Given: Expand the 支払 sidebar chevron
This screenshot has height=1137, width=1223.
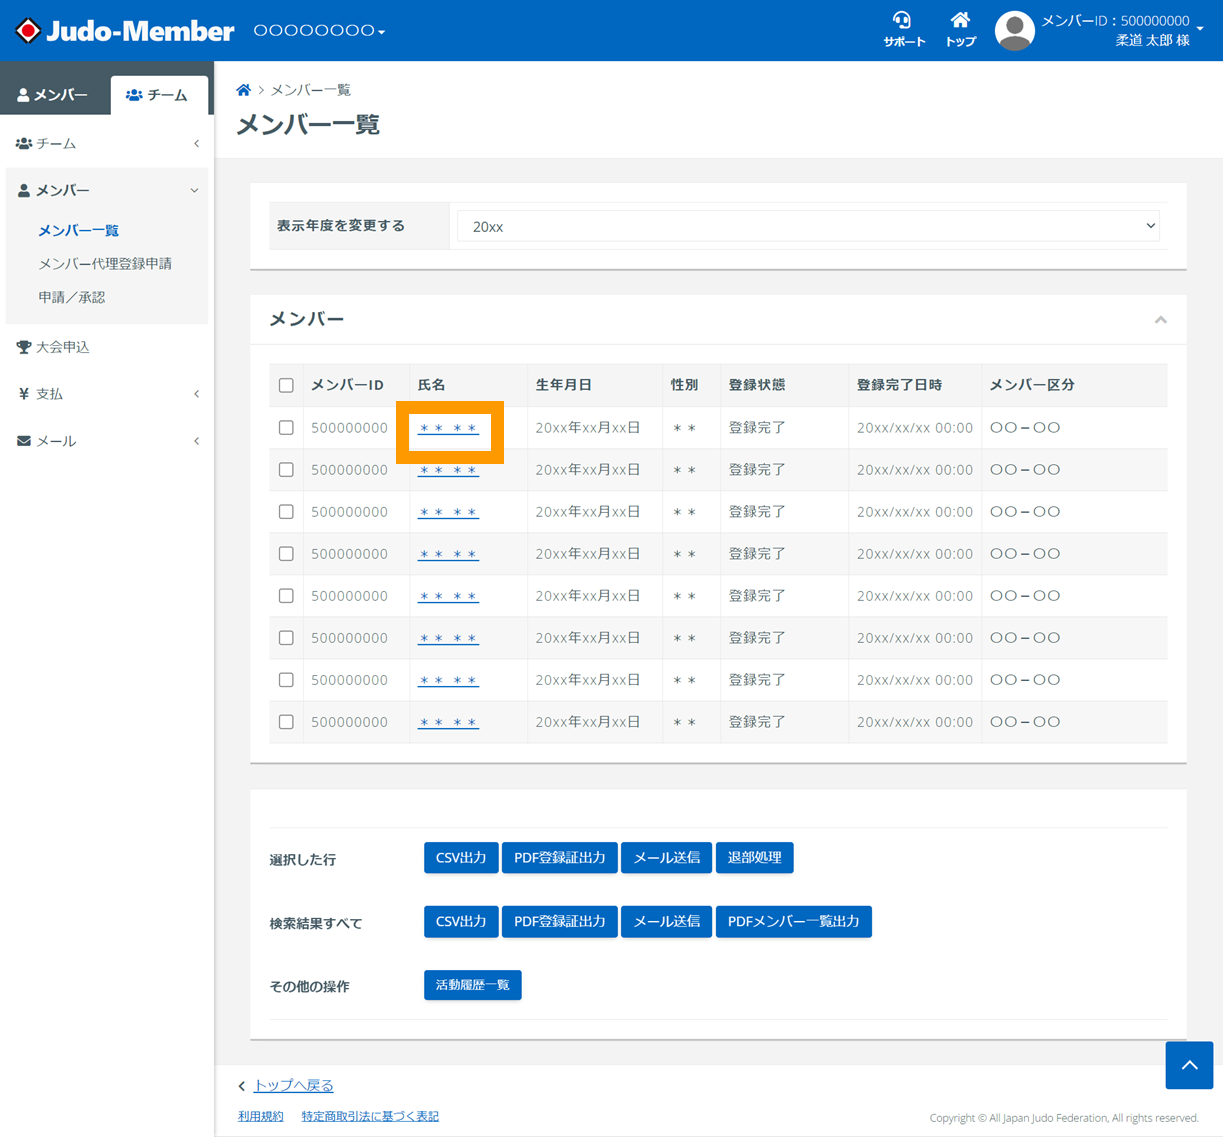Looking at the screenshot, I should pos(196,394).
